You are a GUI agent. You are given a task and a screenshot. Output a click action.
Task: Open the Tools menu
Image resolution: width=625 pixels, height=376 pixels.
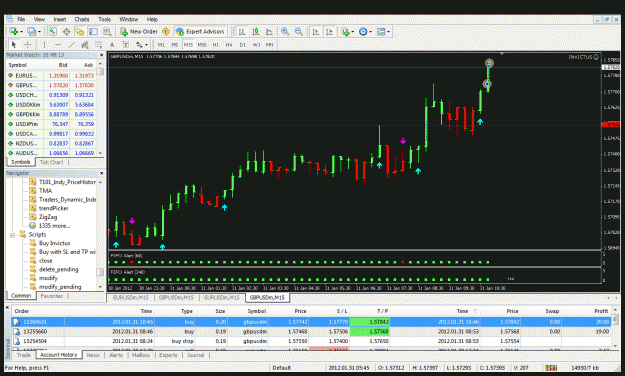104,19
